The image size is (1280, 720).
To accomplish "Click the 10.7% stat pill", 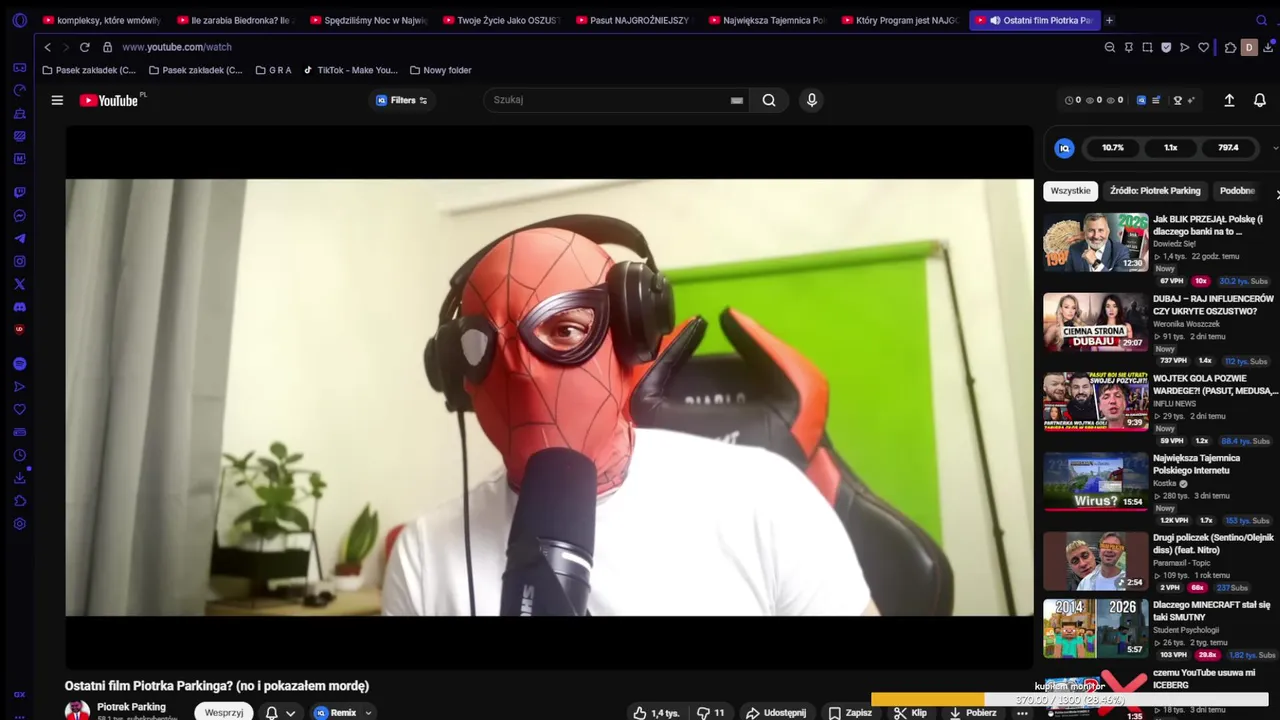I will pyautogui.click(x=1113, y=148).
